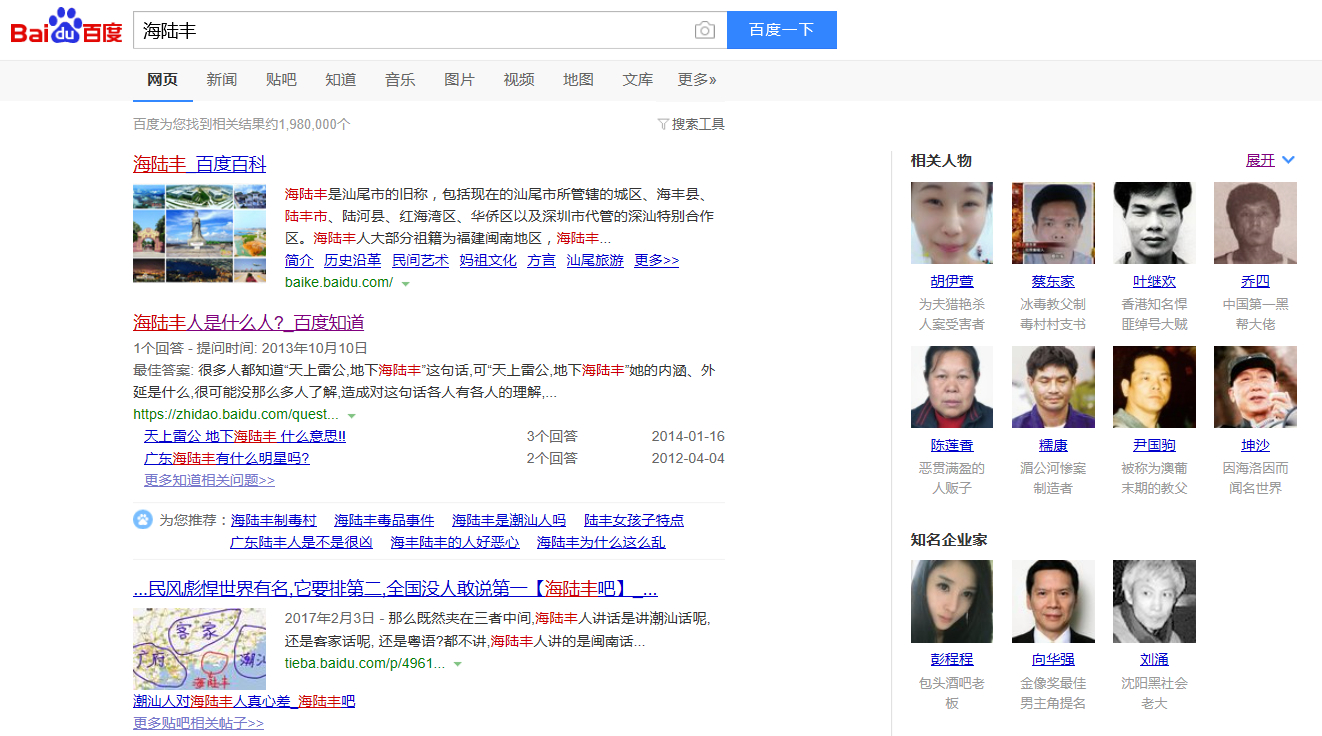Click 更多>> under the baike result
Screen dimensions: 1322x736
(x=657, y=260)
